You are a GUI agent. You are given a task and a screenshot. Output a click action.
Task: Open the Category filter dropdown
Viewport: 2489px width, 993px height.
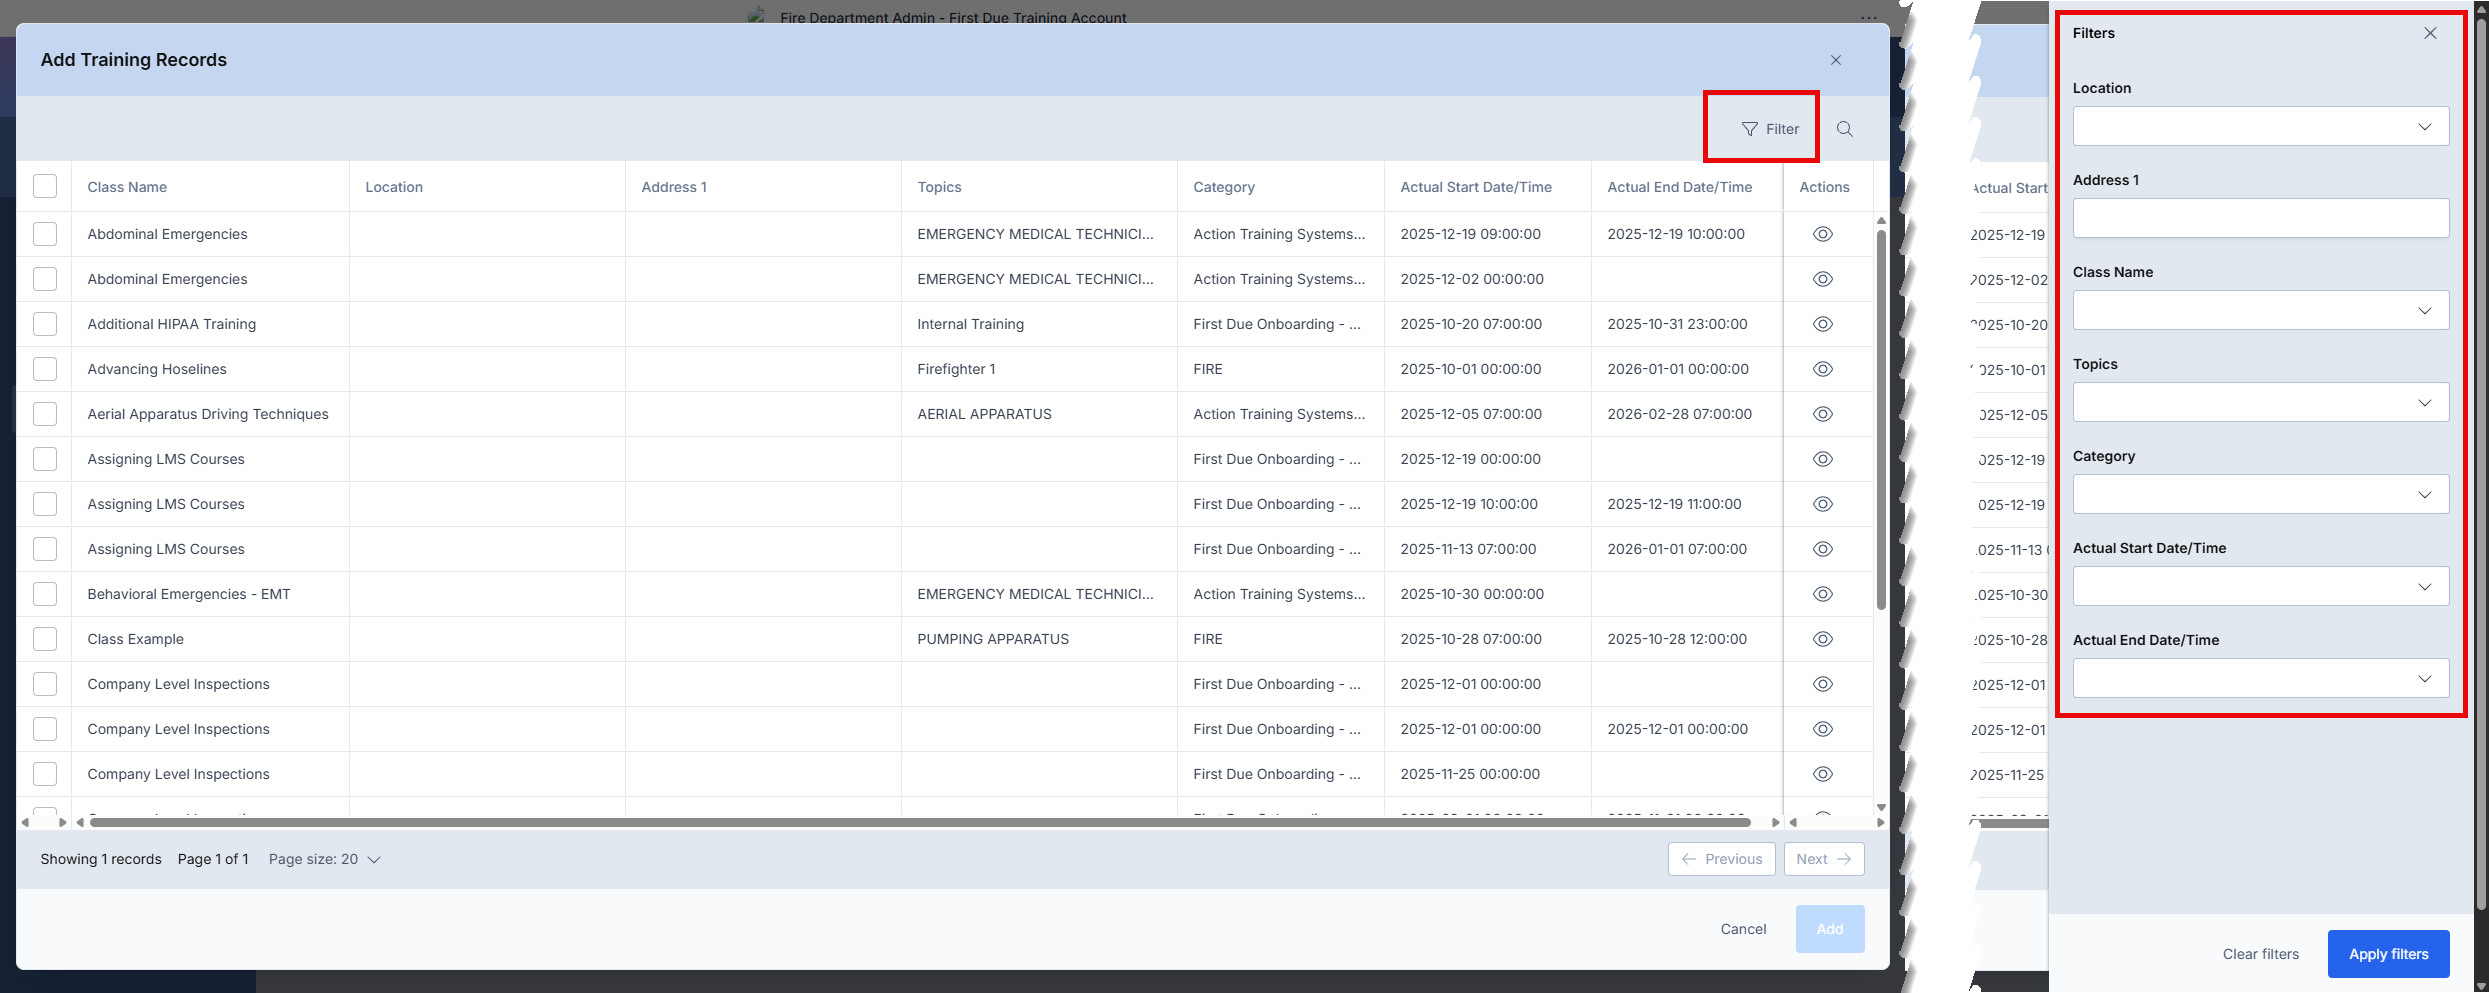2260,495
